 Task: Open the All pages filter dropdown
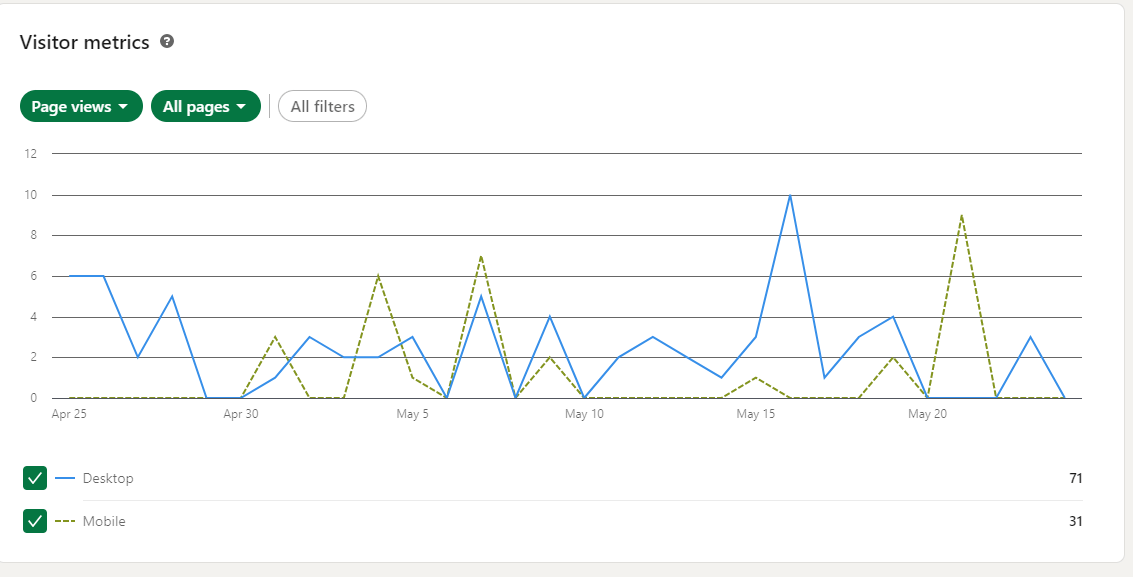click(x=205, y=106)
